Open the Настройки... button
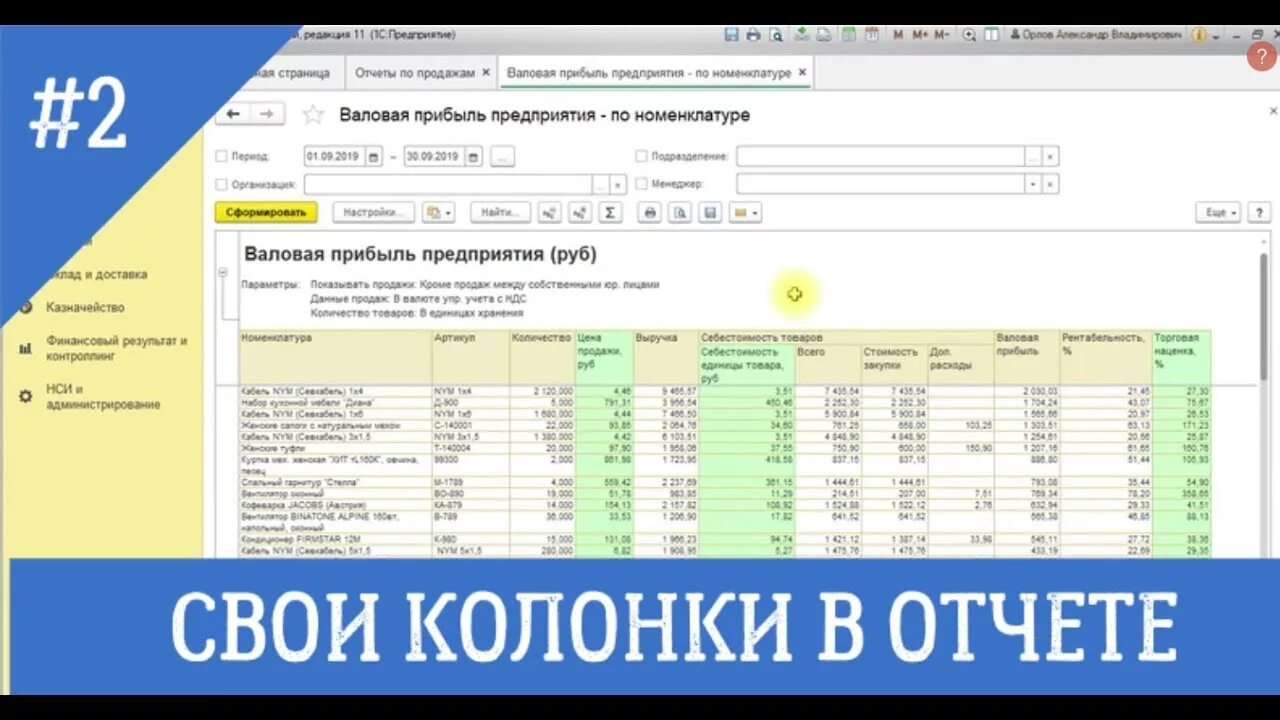Screen dimensions: 1280x720 point(373,212)
